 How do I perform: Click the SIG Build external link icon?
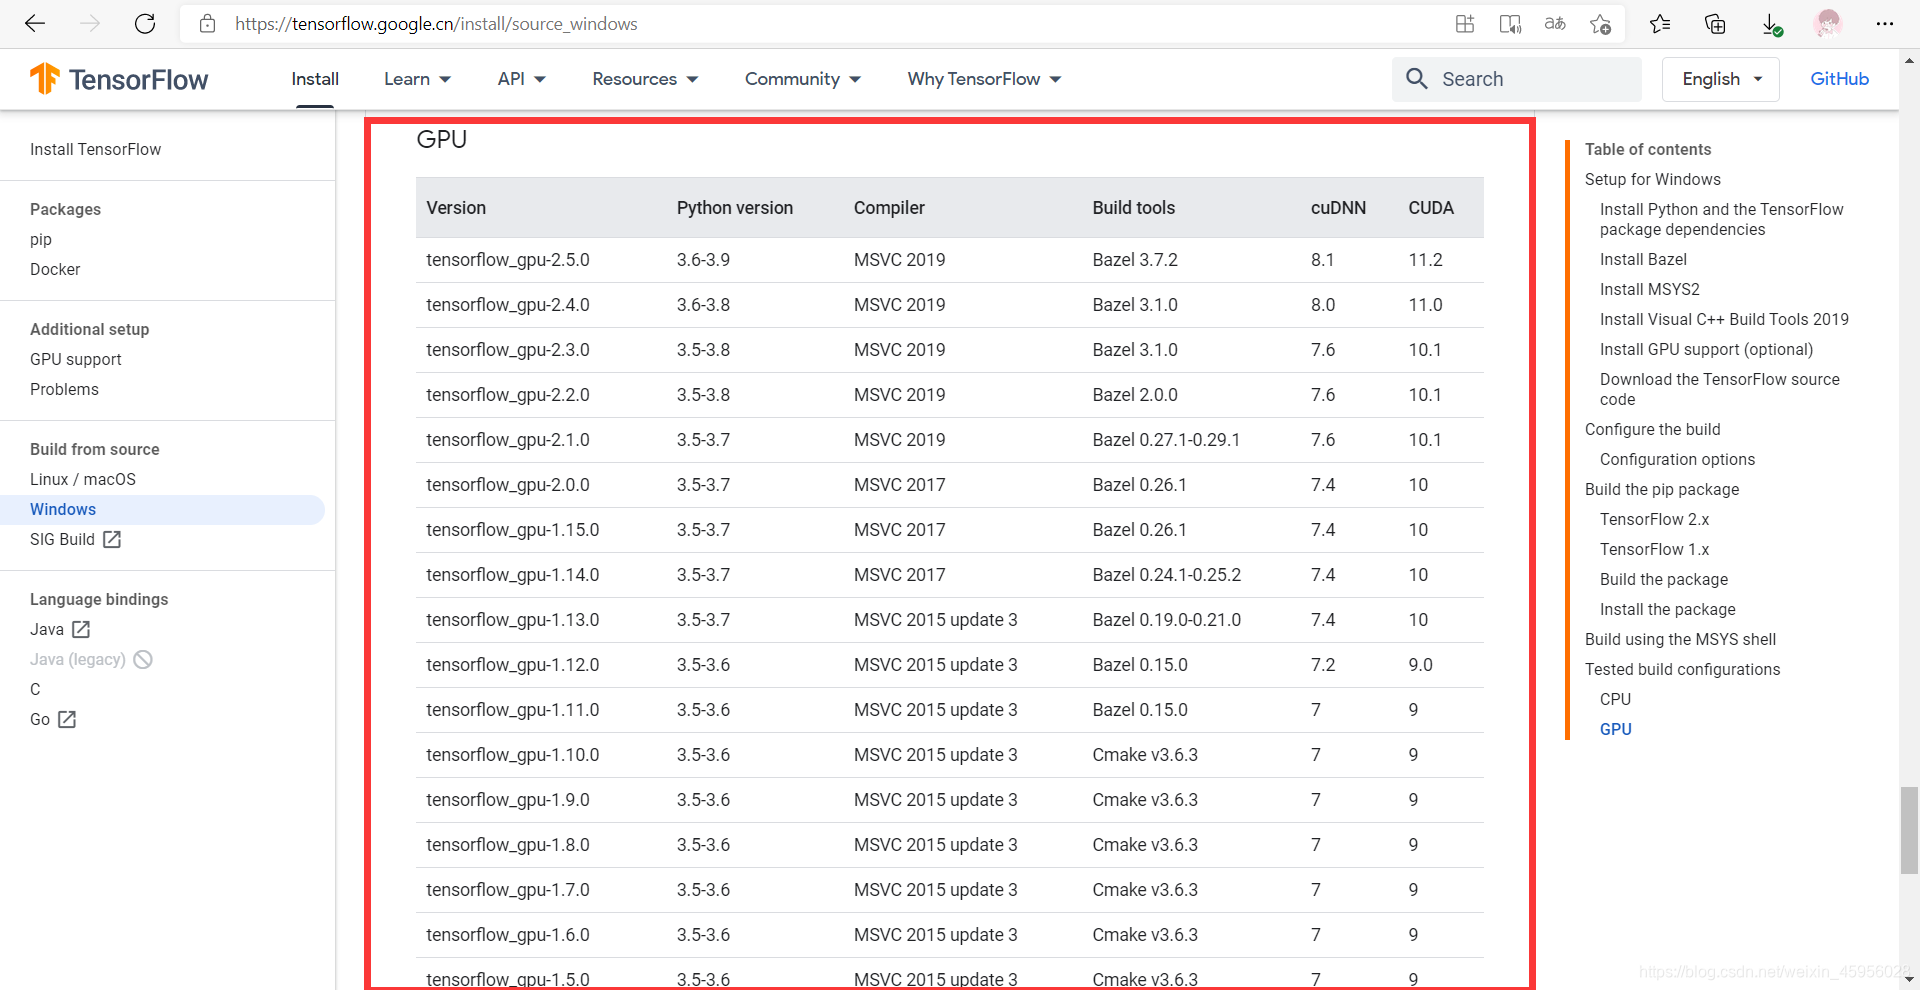(x=112, y=539)
